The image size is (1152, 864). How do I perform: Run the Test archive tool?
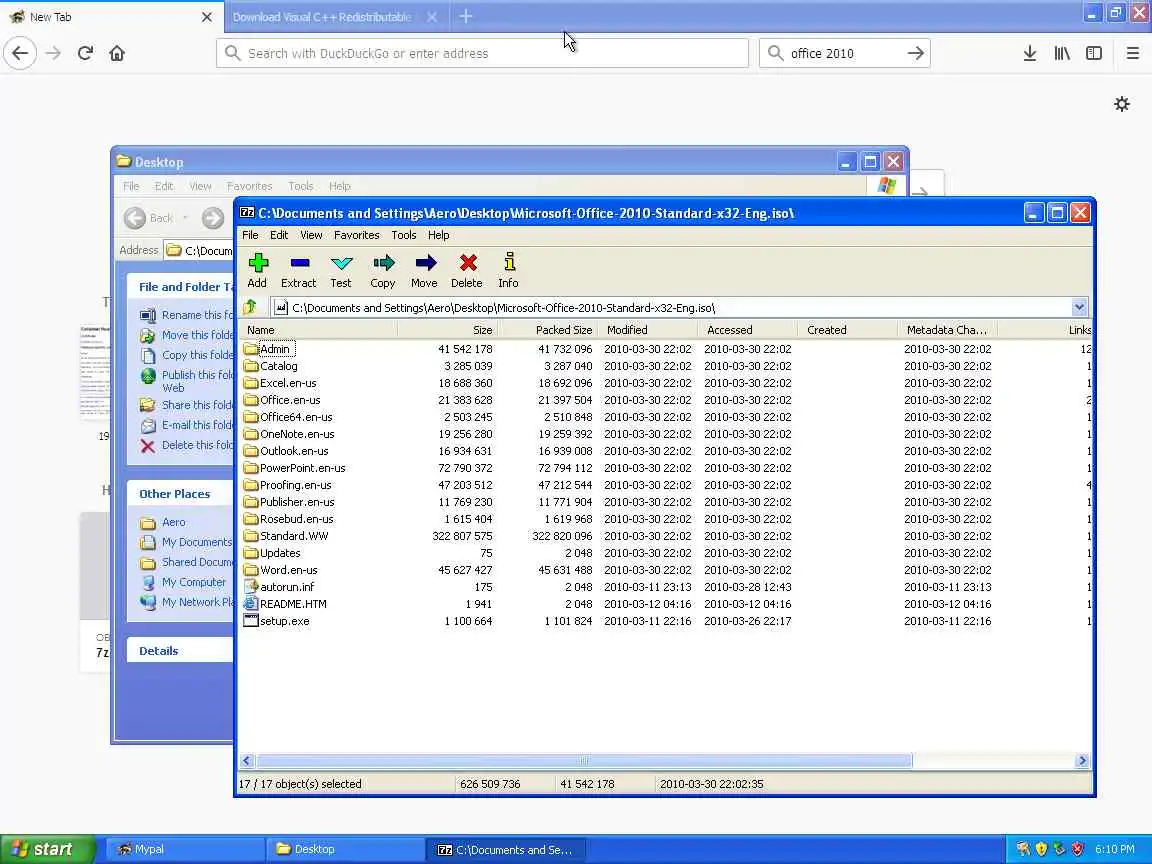[x=341, y=270]
